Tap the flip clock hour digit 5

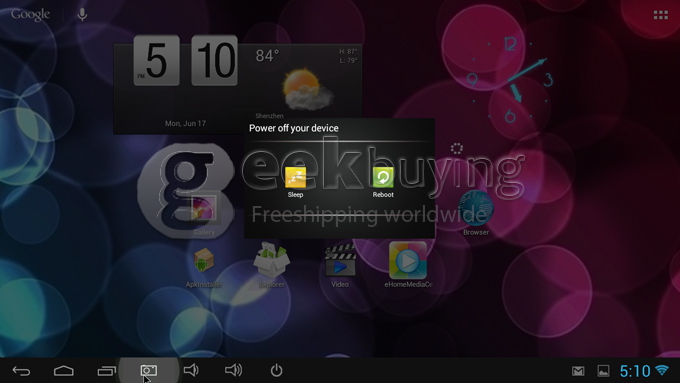(x=157, y=60)
